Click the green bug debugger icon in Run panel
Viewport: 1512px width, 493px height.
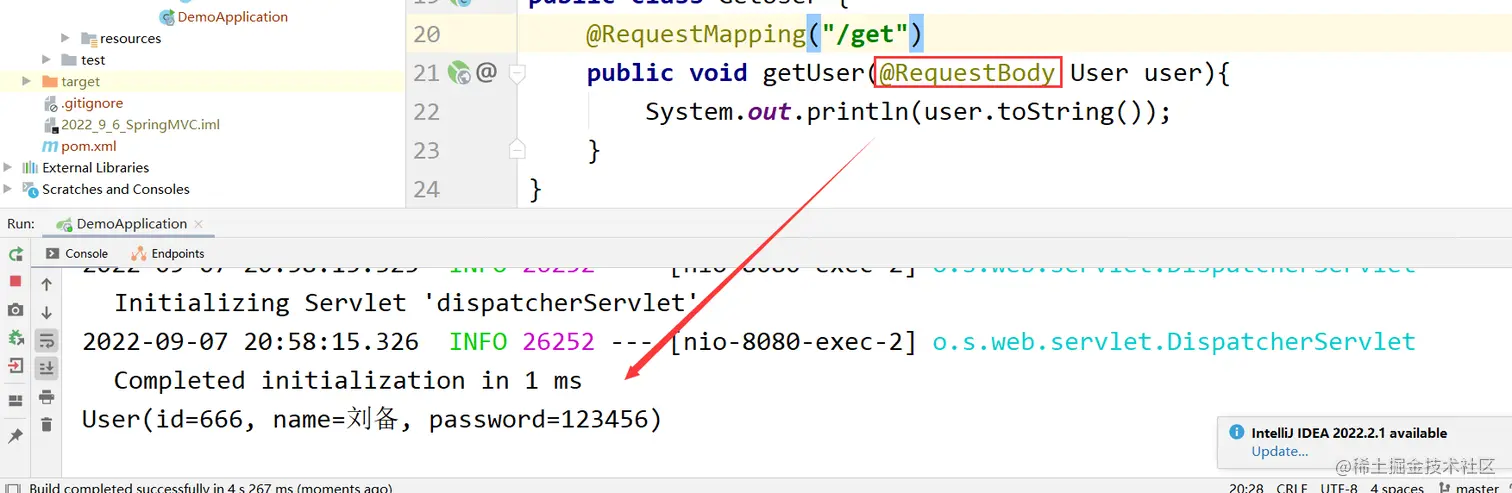[x=16, y=338]
